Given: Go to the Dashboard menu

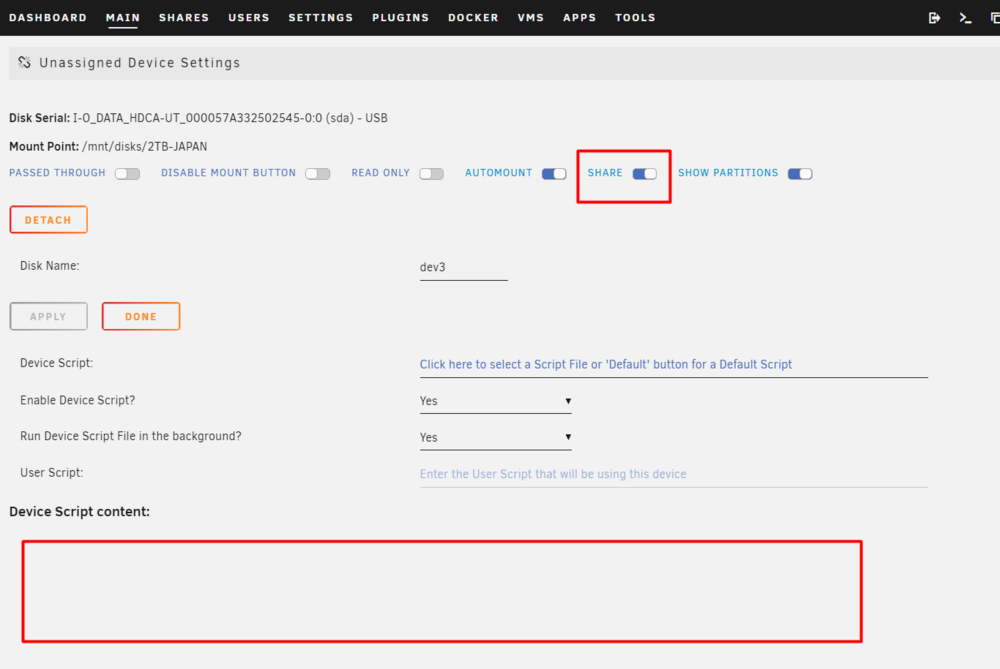Looking at the screenshot, I should 48,18.
